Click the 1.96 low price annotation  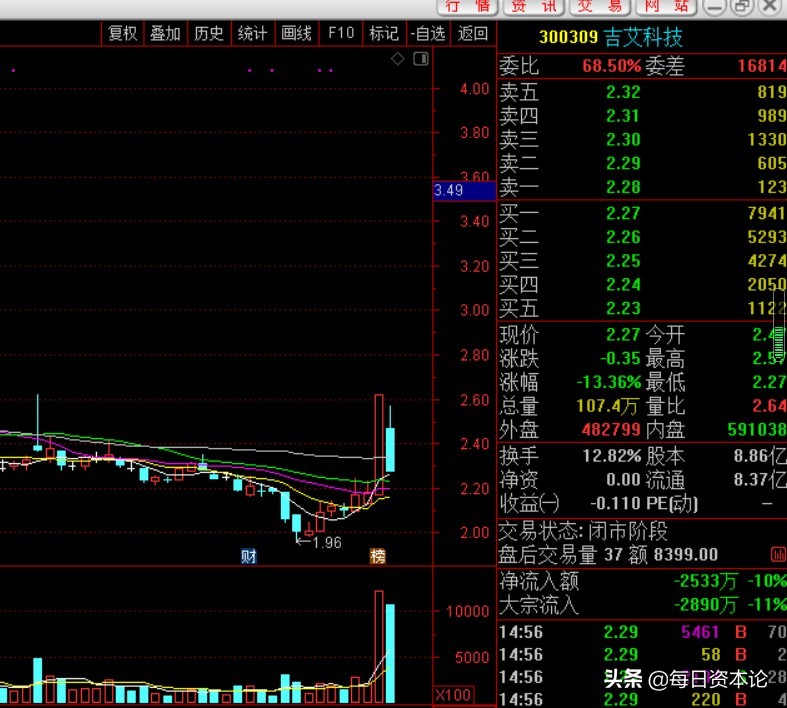(x=327, y=542)
